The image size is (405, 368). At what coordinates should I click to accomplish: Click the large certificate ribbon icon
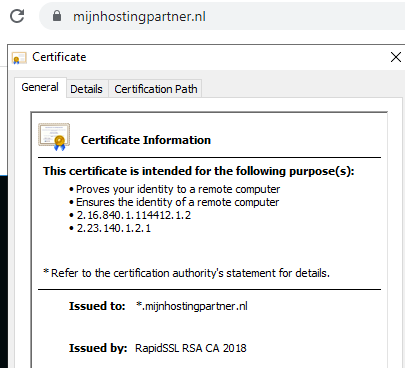tap(54, 137)
